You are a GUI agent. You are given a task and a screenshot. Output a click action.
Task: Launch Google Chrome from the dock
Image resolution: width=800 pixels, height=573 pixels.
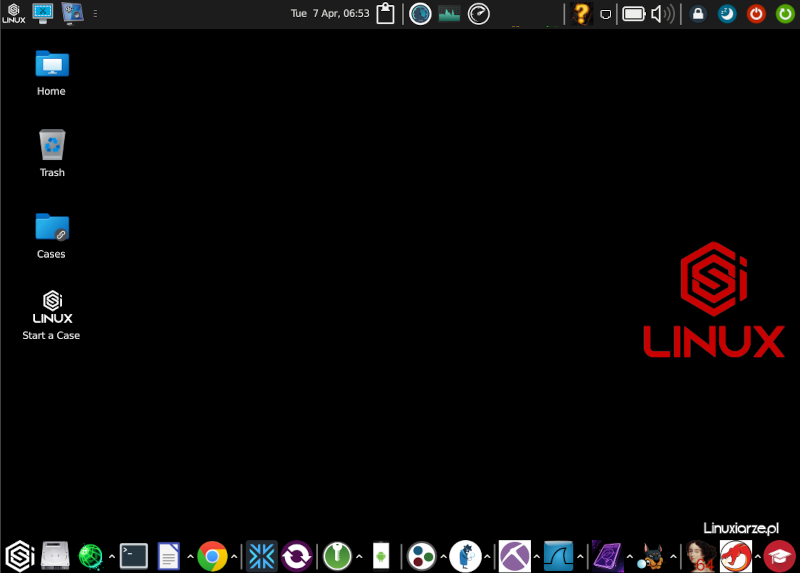212,556
